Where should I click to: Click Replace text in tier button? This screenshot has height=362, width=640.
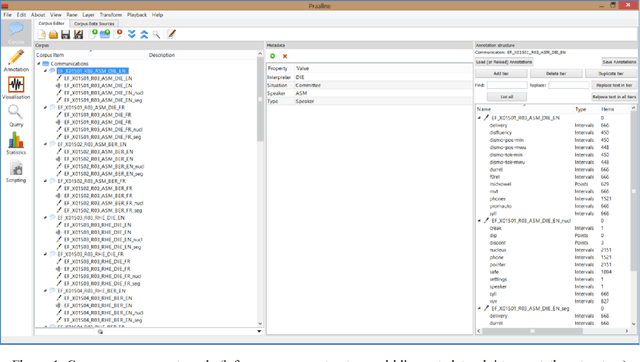pos(614,85)
